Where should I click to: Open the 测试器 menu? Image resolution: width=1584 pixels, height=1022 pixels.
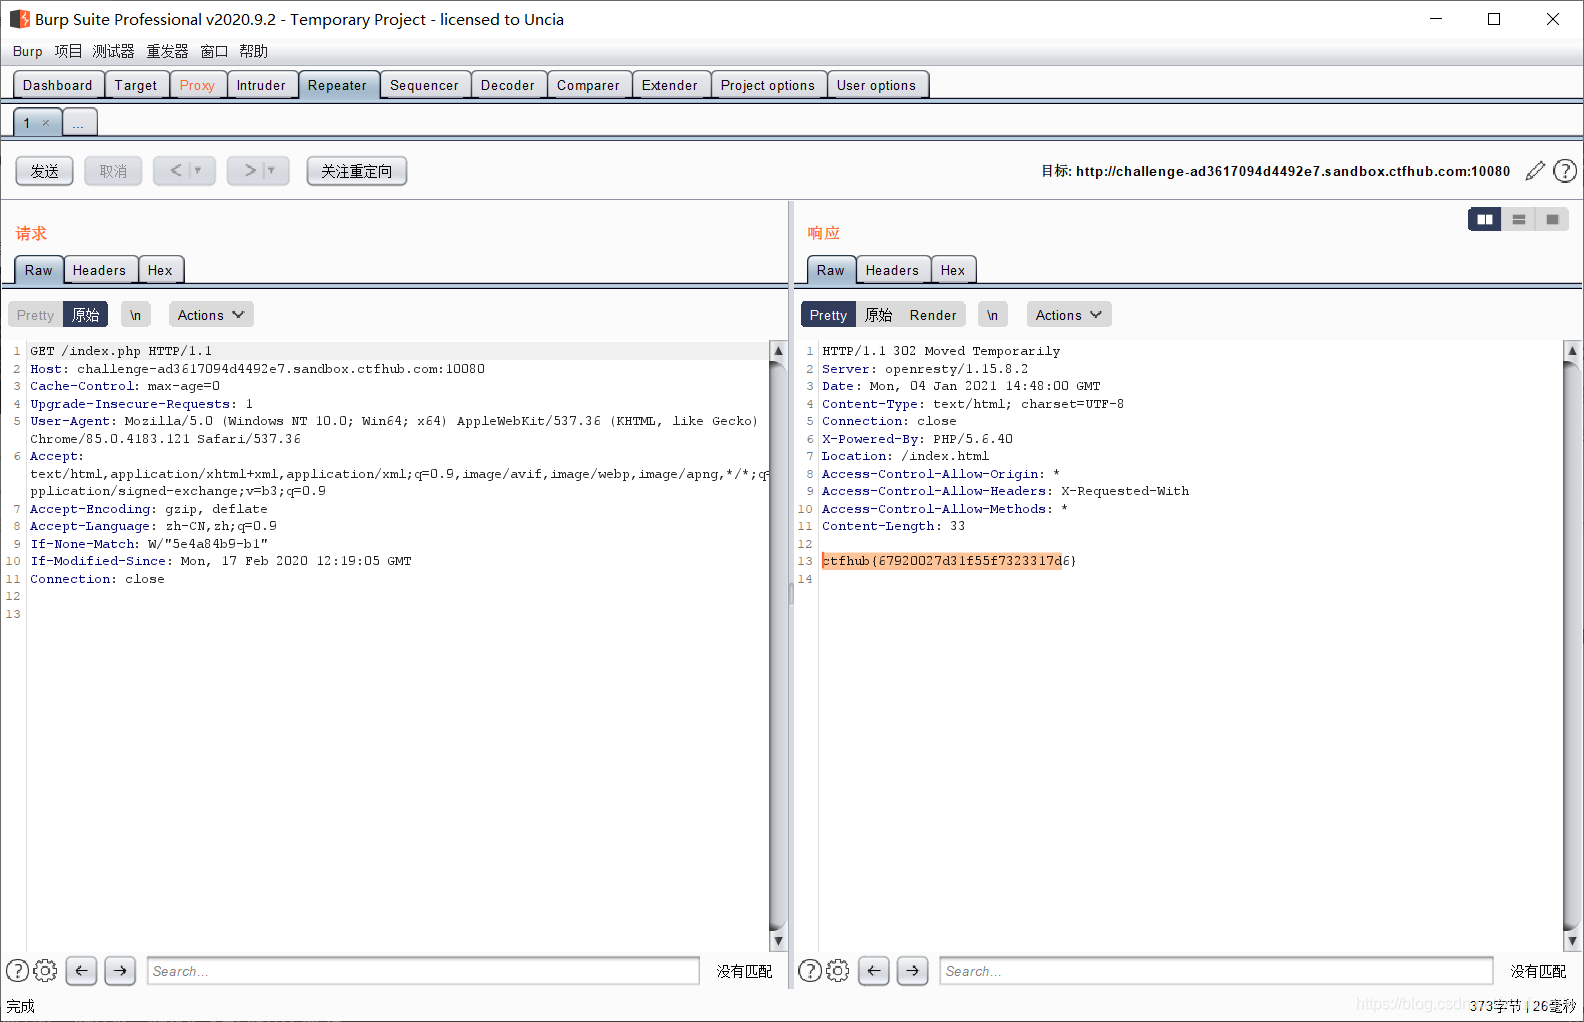click(x=113, y=51)
